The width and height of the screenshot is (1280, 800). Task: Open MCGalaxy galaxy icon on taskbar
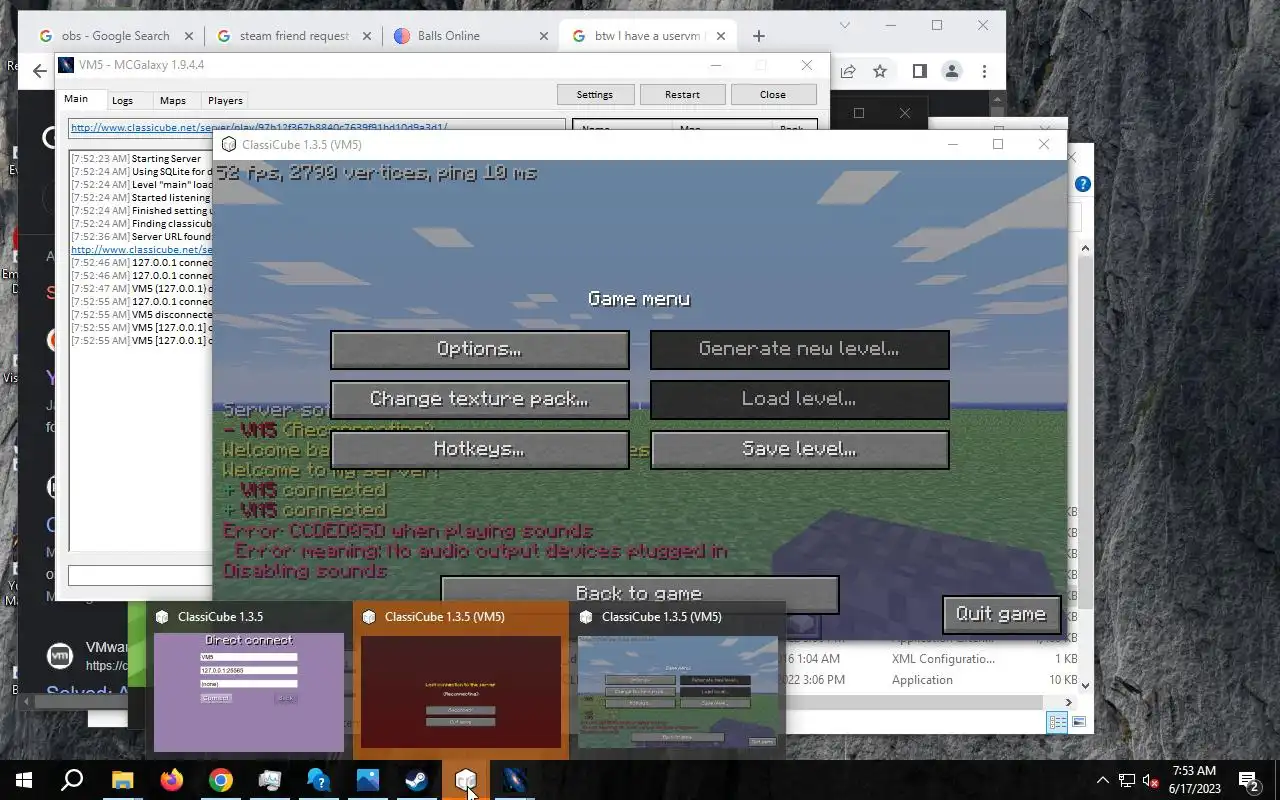point(514,780)
